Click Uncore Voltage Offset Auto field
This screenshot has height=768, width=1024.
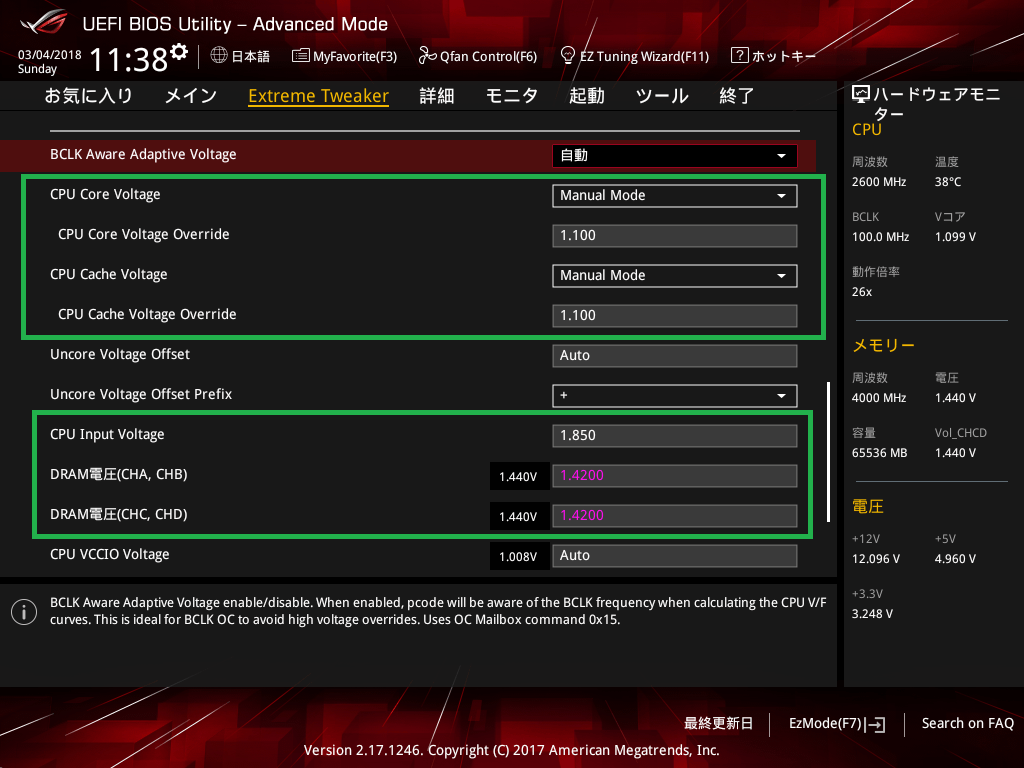(675, 356)
